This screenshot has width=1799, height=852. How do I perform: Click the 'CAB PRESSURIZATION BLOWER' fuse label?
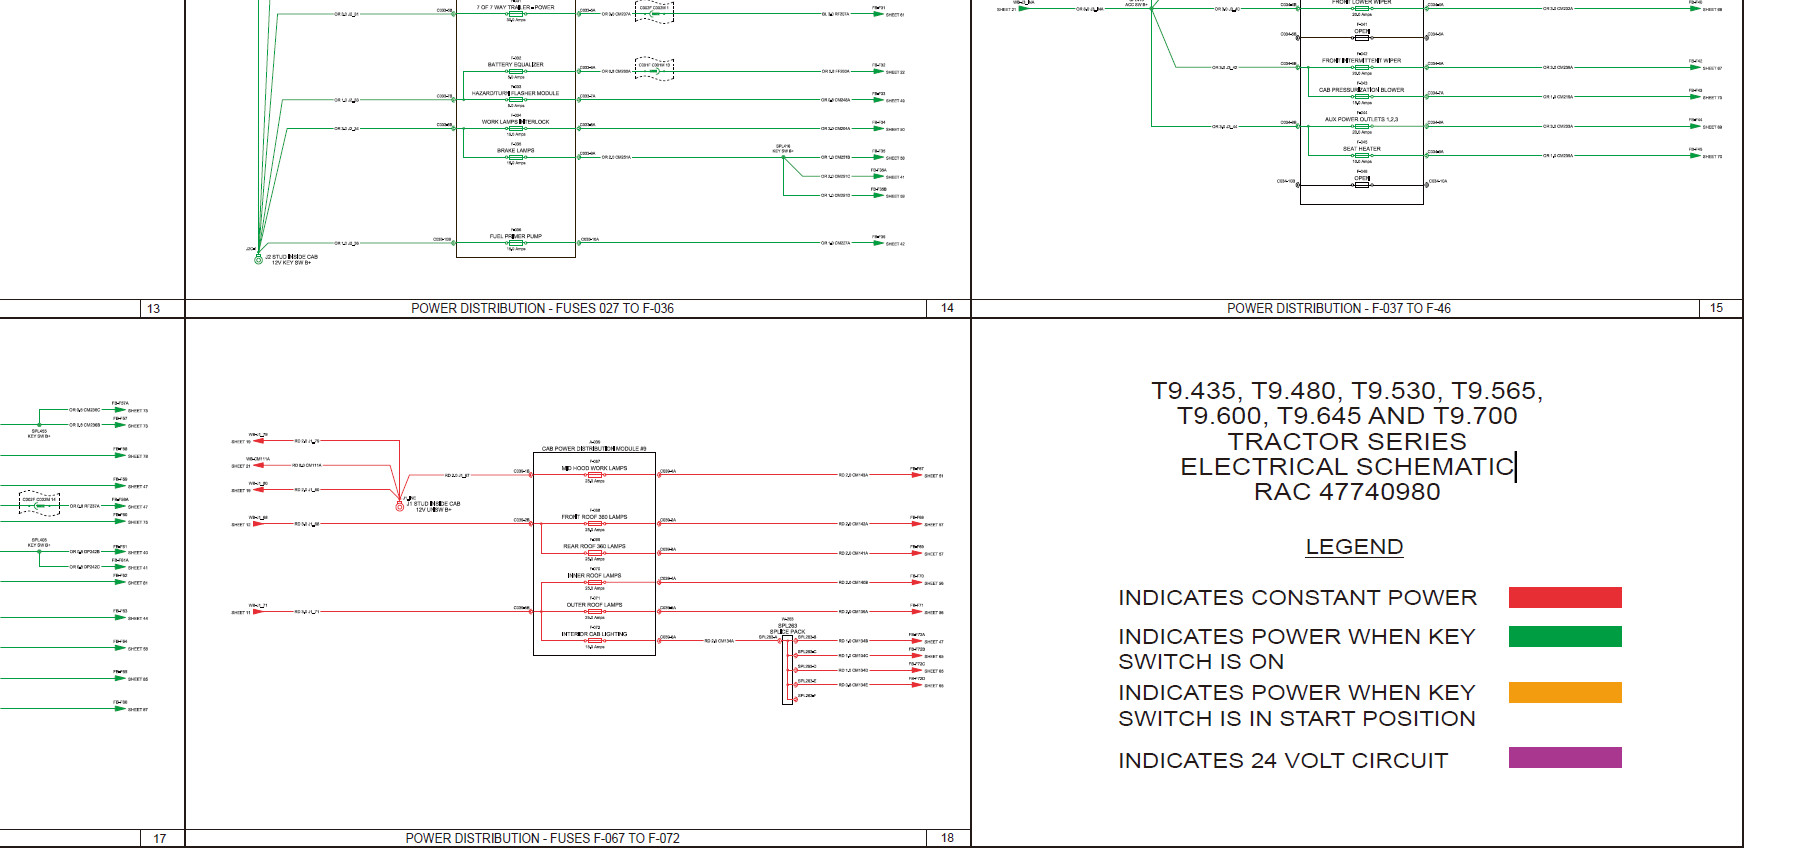(x=1361, y=90)
